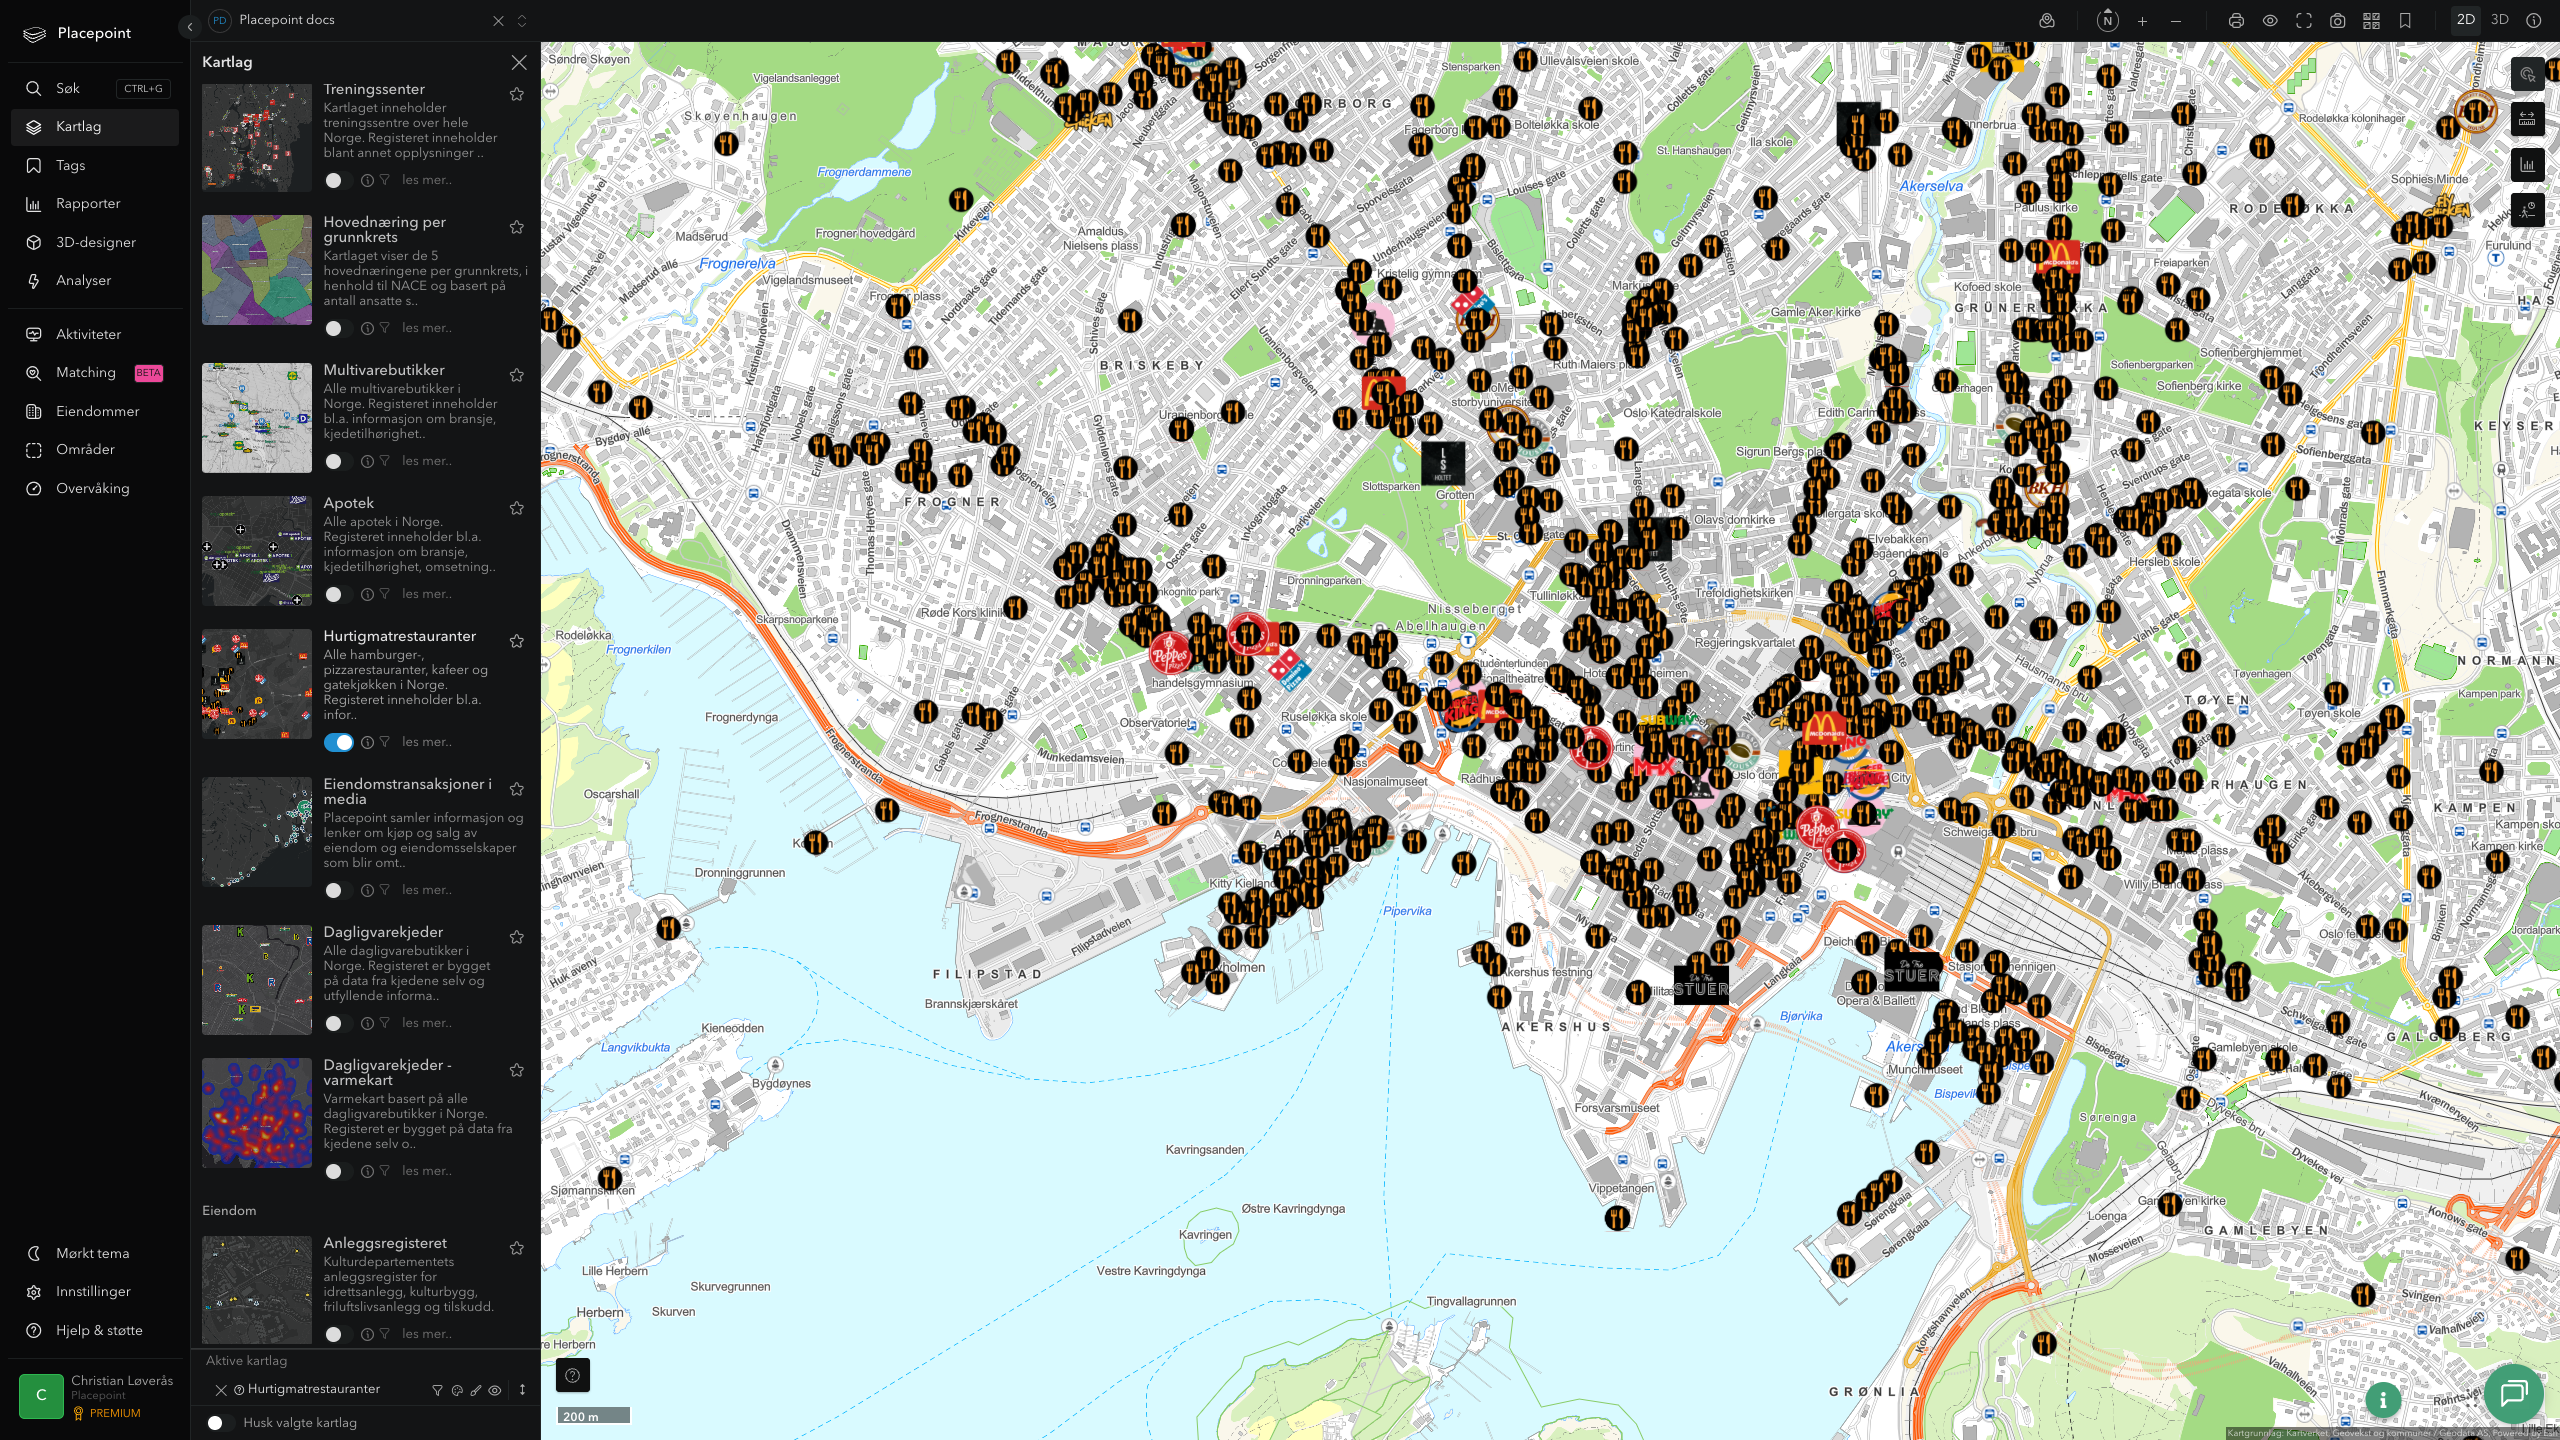The width and height of the screenshot is (2560, 1440).
Task: Enable the Multivarebutikker layer toggle
Action: [x=338, y=461]
